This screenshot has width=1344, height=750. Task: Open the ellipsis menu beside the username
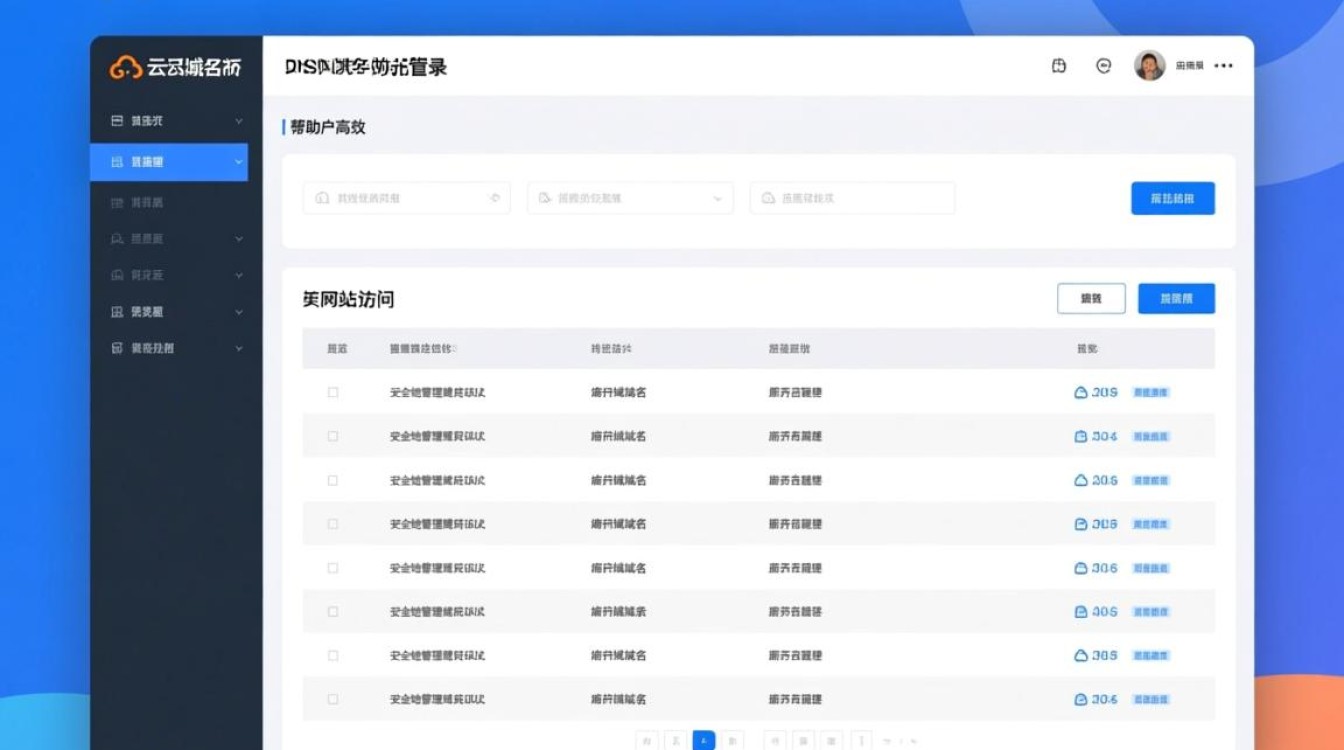(x=1223, y=65)
